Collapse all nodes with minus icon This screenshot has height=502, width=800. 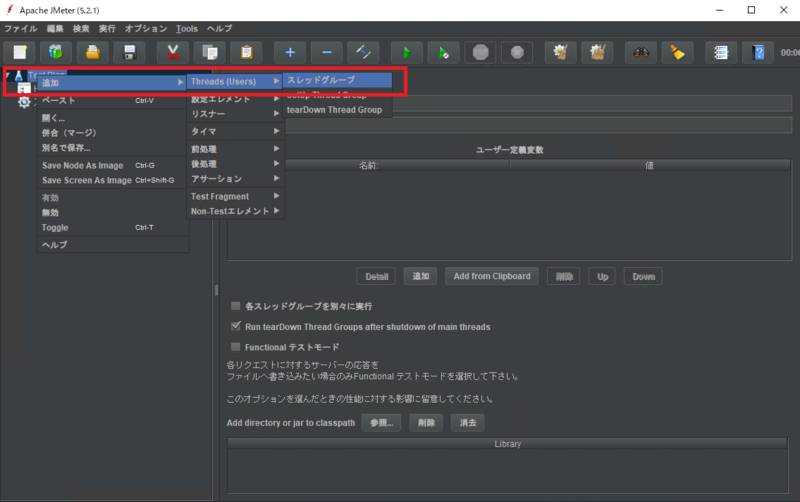point(327,53)
